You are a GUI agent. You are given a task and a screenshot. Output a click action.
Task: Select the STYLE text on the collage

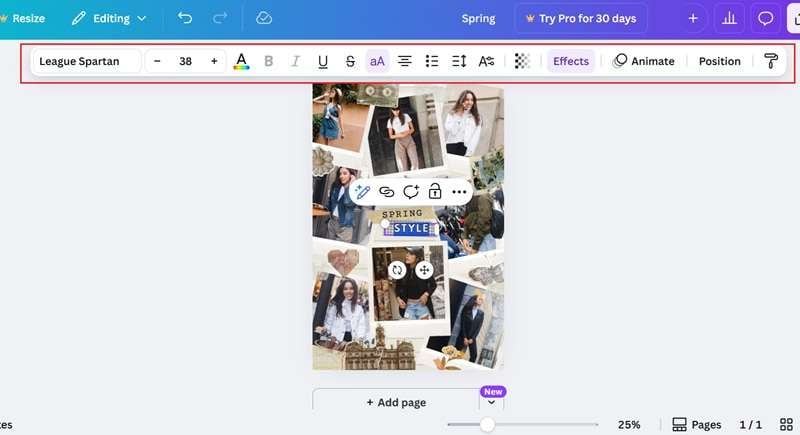(412, 228)
